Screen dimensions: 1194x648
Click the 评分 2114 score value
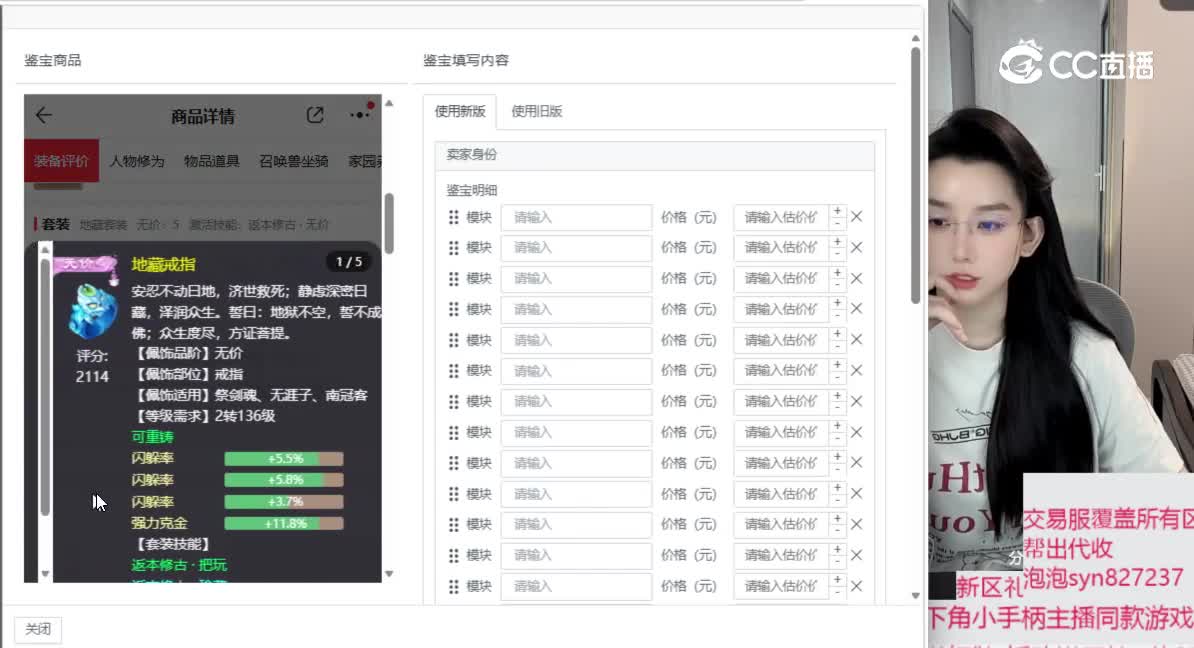pos(92,376)
